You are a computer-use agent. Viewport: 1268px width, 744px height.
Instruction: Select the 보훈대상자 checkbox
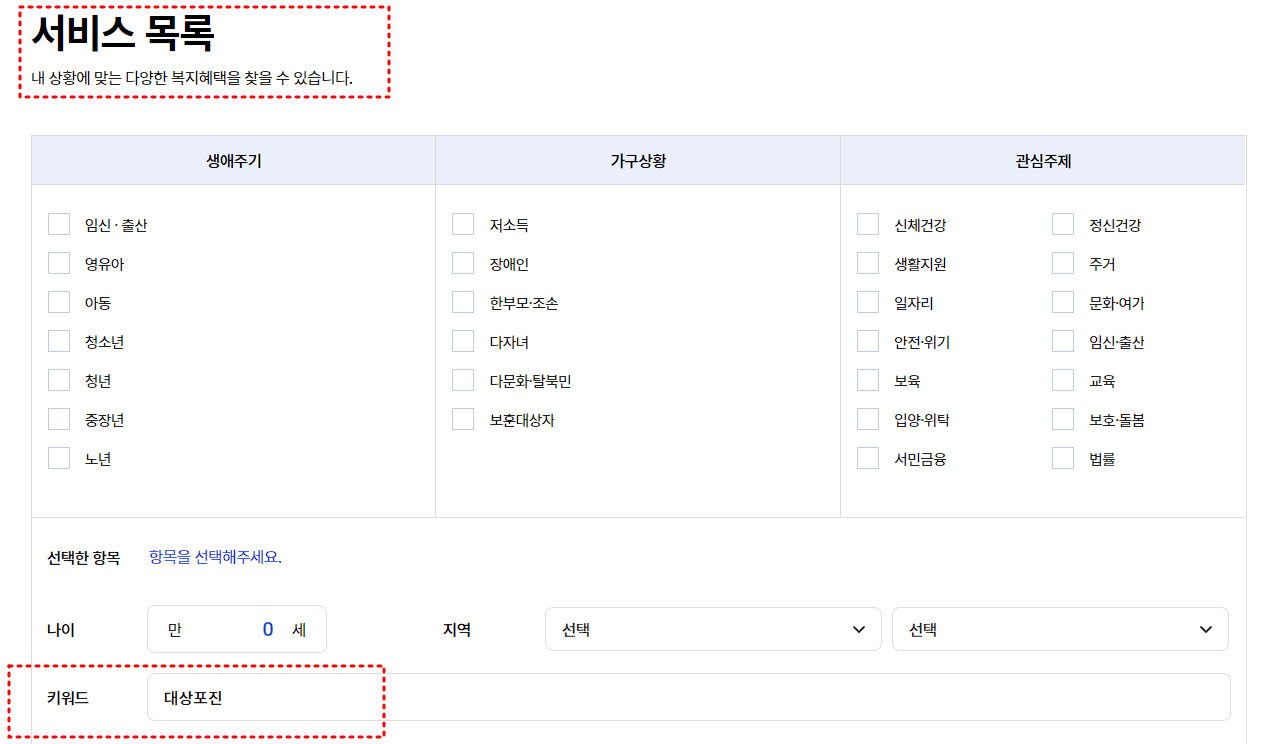[463, 419]
